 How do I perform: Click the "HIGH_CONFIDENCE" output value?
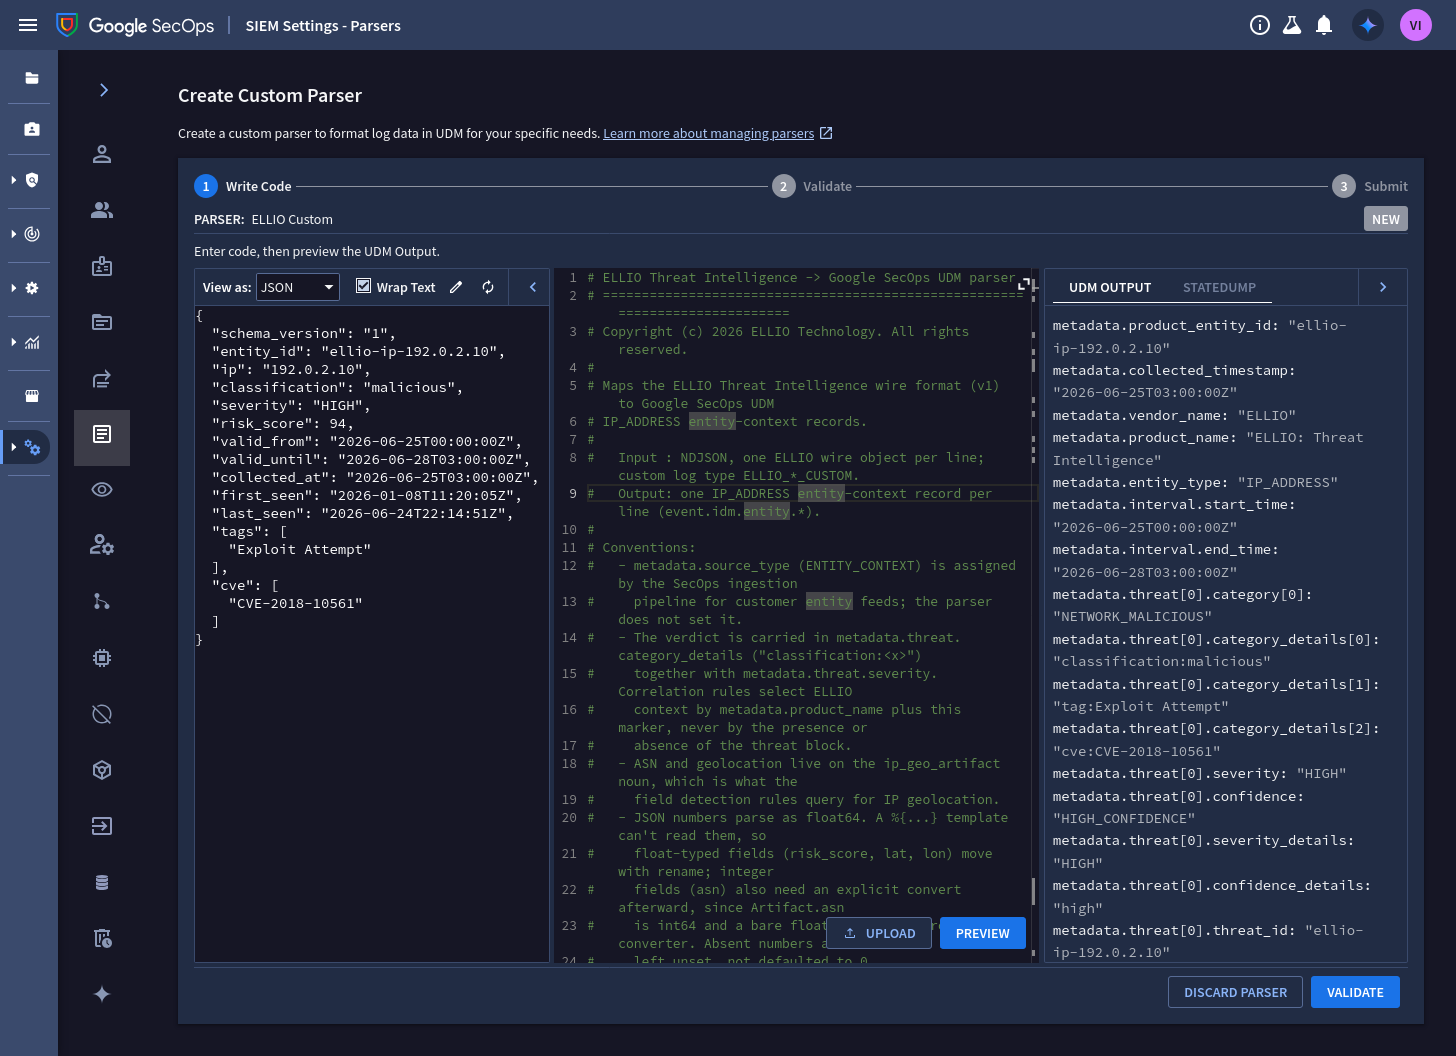1124,819
